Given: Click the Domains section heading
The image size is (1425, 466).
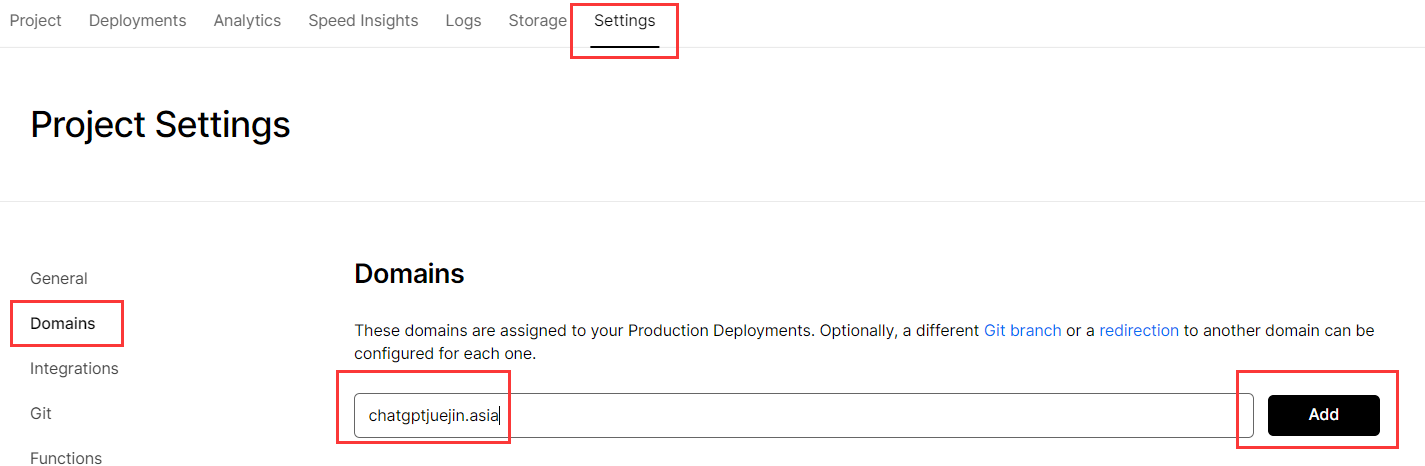Looking at the screenshot, I should [x=409, y=274].
